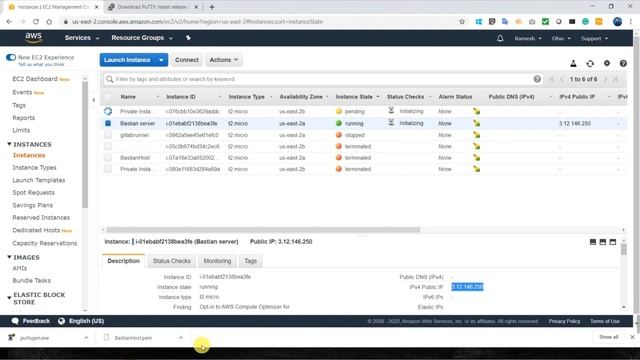The width and height of the screenshot is (640, 360).
Task: Open AMIs in sidebar
Action: pyautogui.click(x=20, y=268)
